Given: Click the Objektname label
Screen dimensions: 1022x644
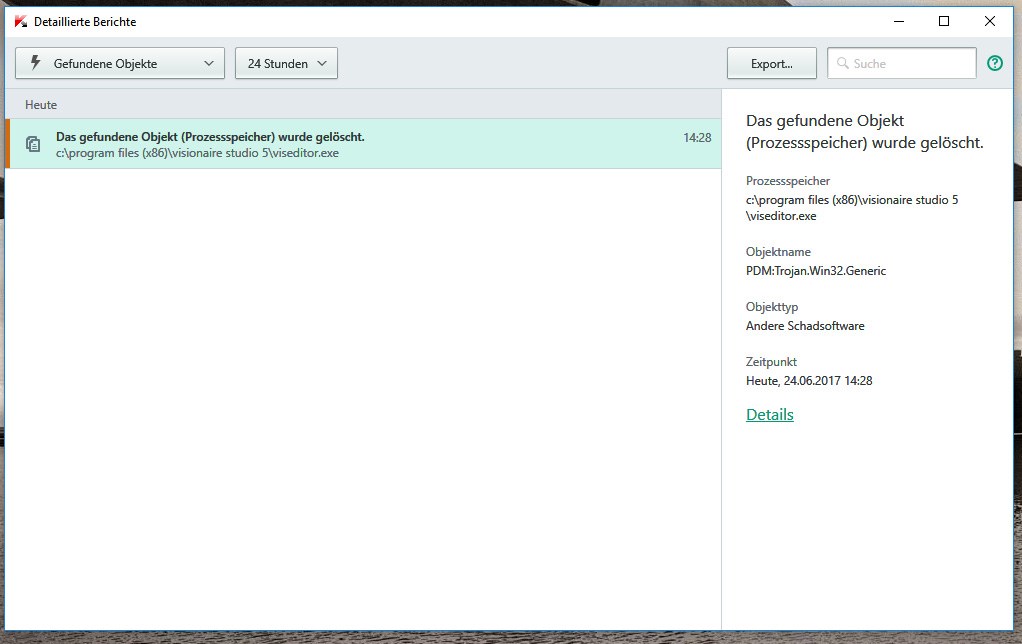Looking at the screenshot, I should pyautogui.click(x=778, y=252).
